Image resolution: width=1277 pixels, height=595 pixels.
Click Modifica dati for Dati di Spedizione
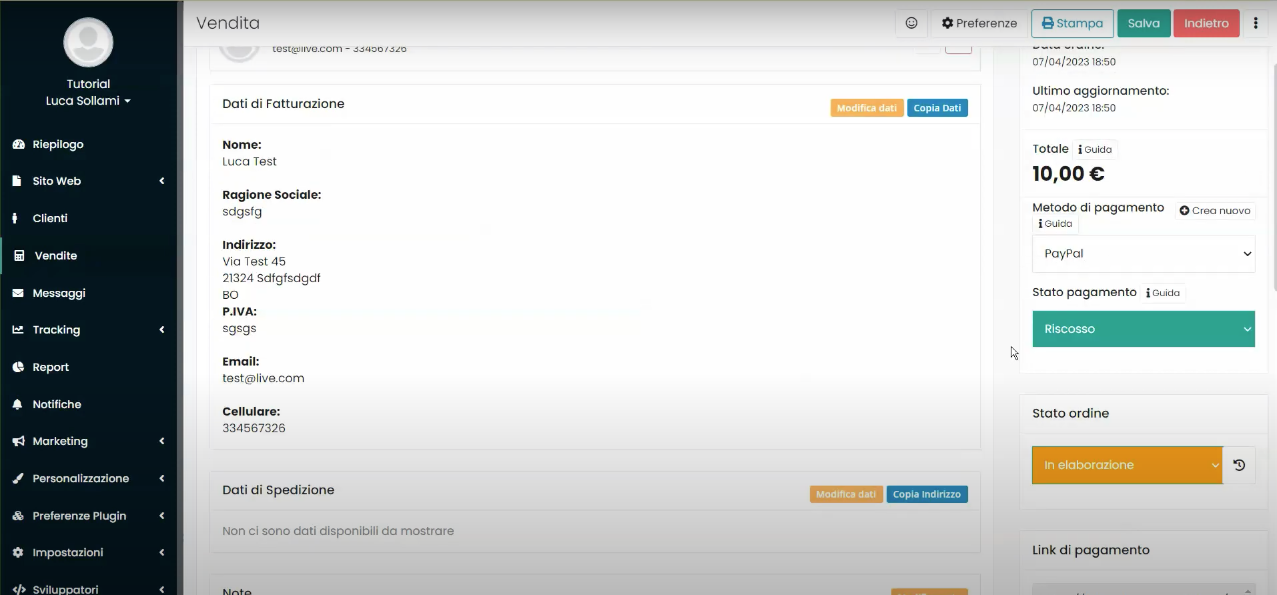(845, 494)
